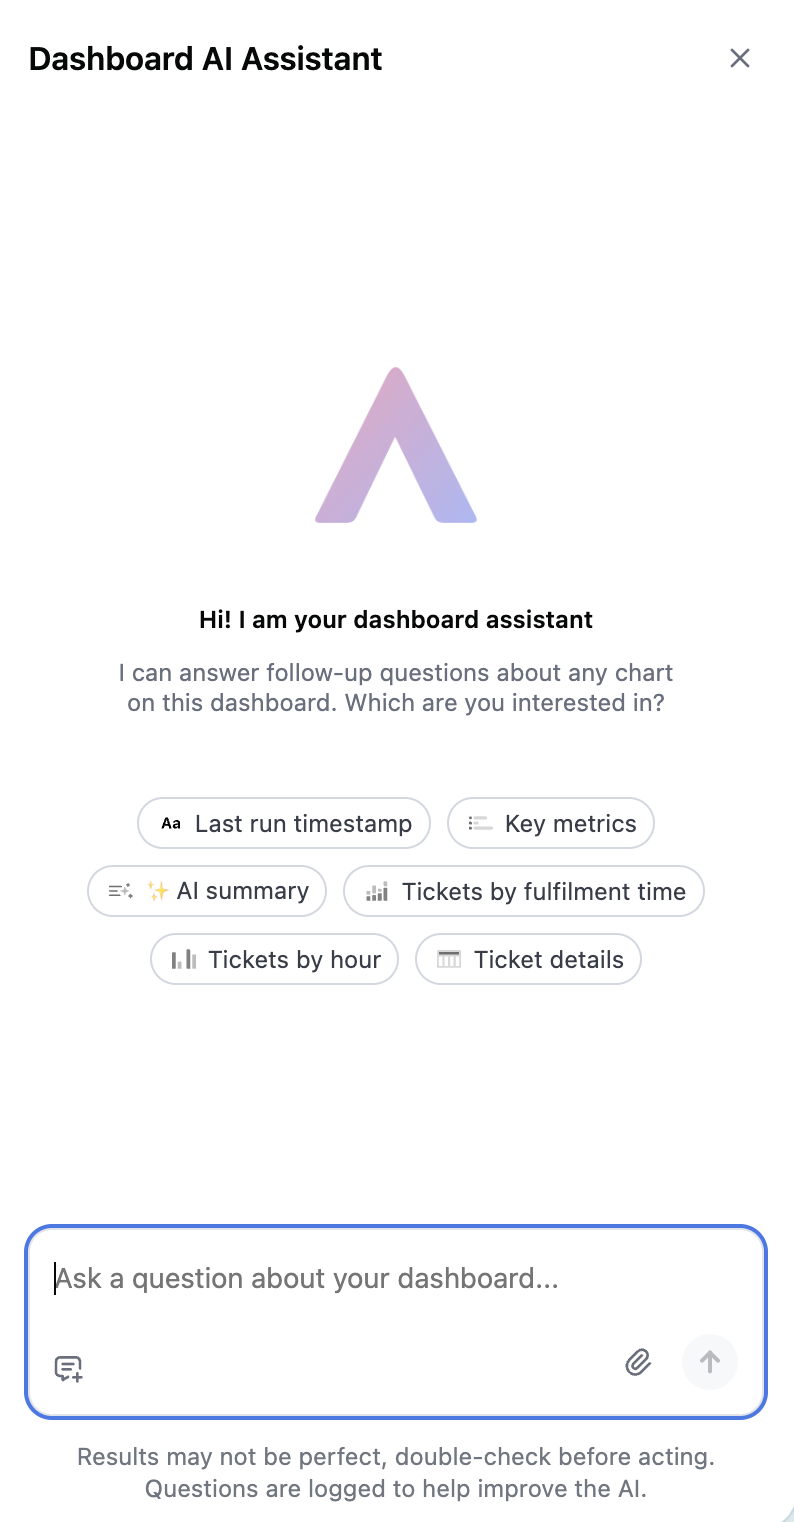Select the Key metrics suggestion
This screenshot has width=794, height=1522.
point(550,823)
